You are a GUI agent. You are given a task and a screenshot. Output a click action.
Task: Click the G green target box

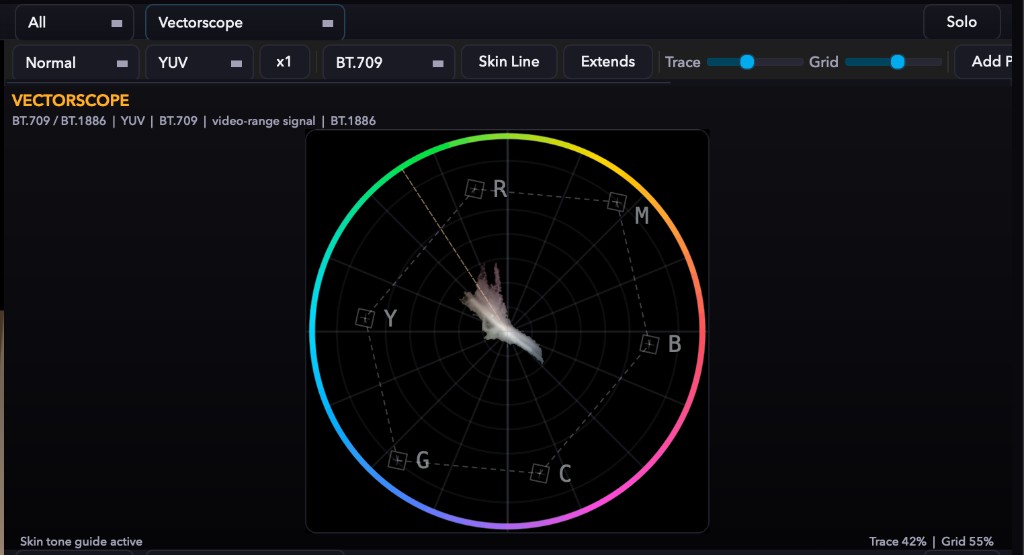(x=397, y=460)
